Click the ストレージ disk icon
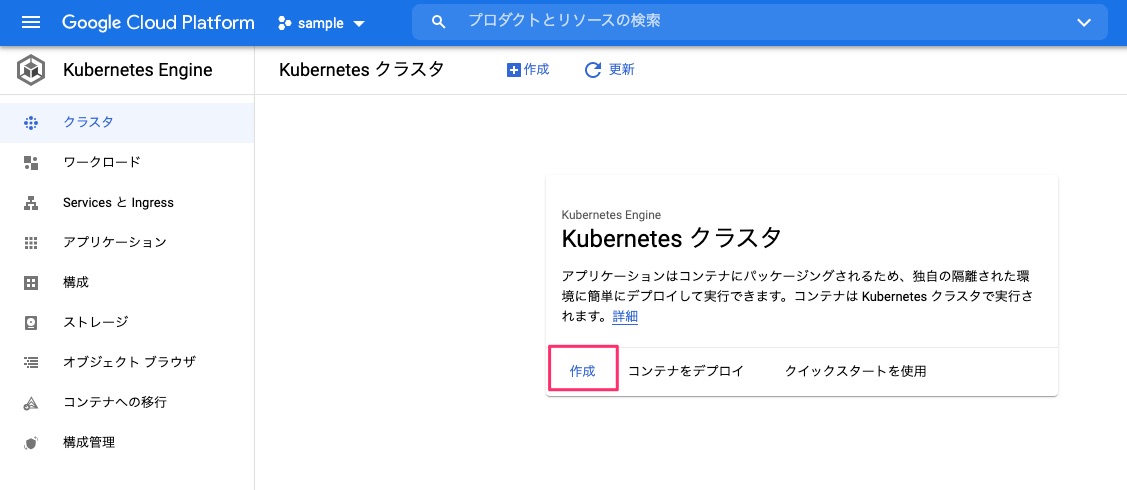This screenshot has width=1127, height=490. click(30, 322)
